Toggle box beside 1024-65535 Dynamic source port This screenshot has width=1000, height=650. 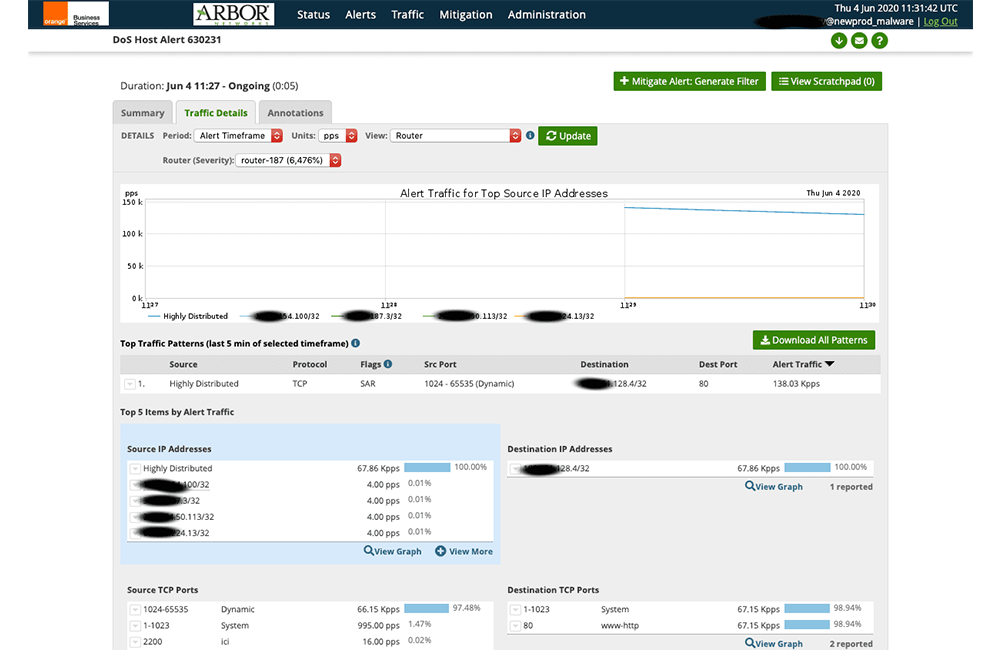tap(135, 610)
